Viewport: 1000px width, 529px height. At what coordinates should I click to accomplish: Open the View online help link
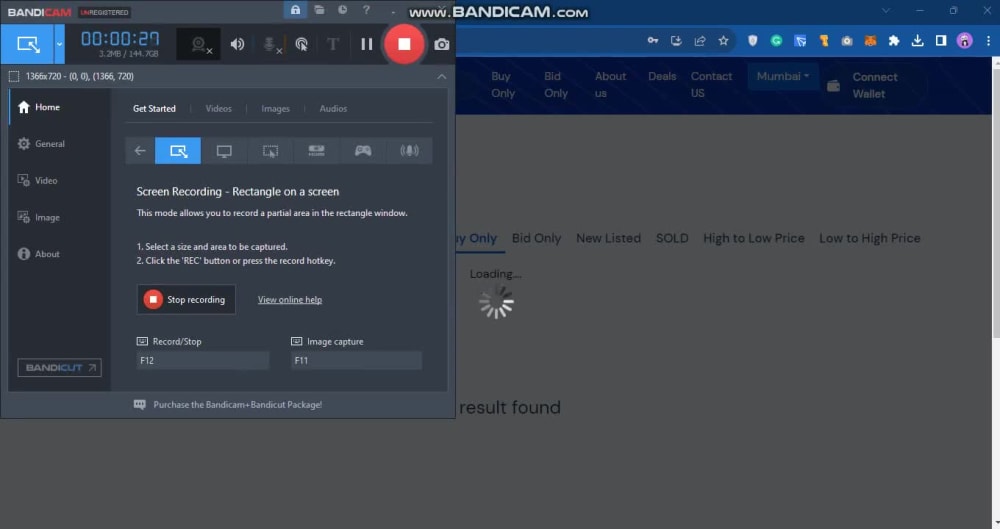click(x=290, y=299)
